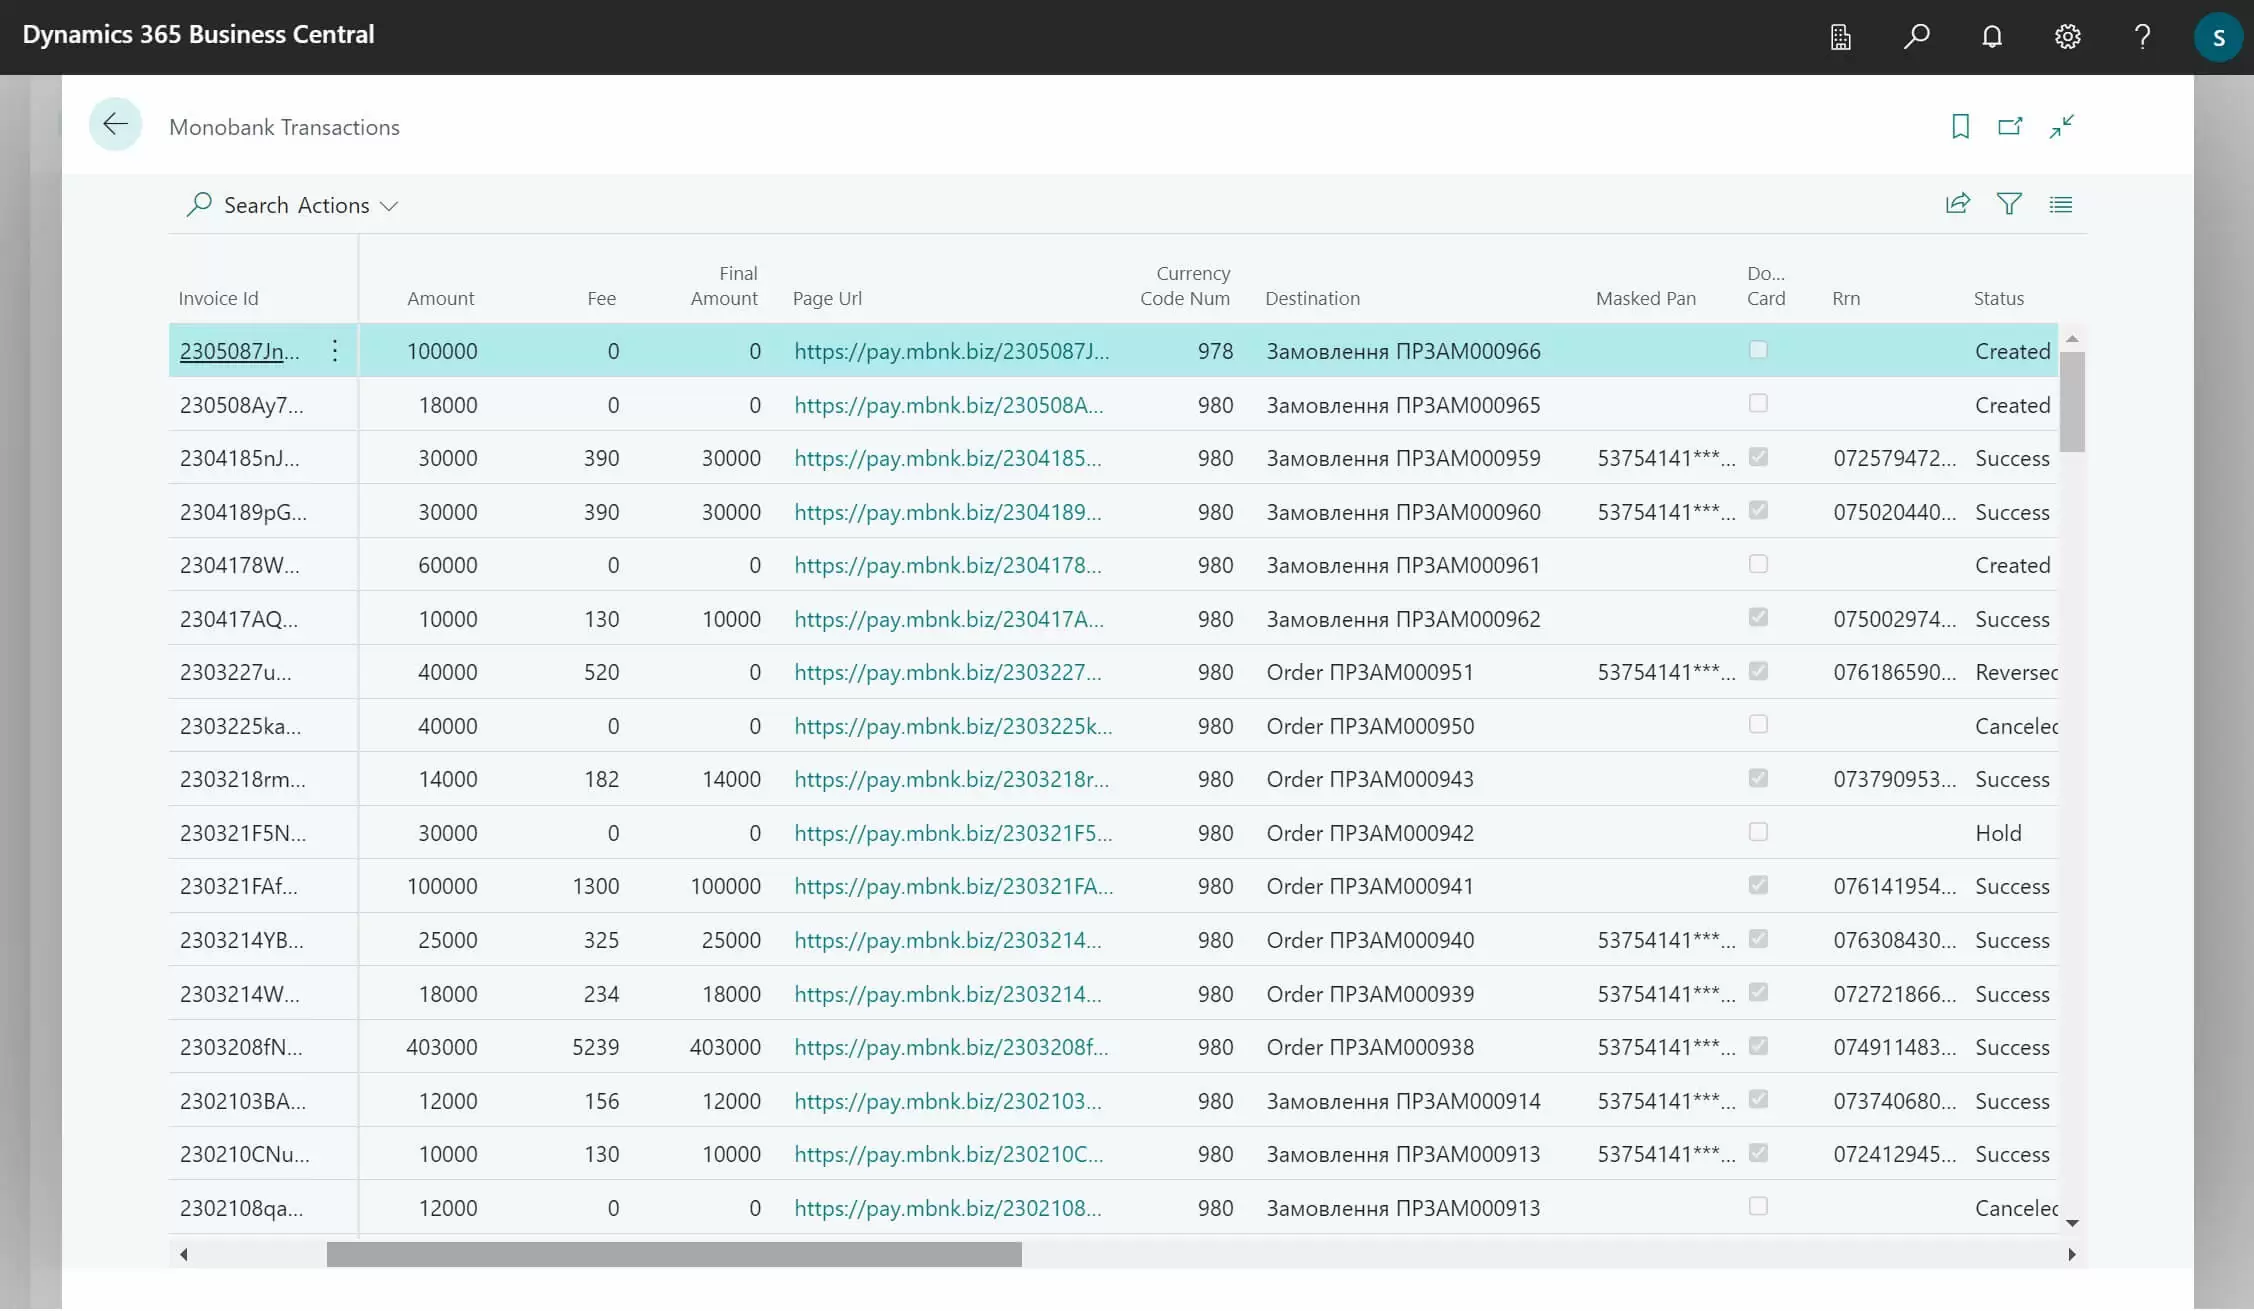This screenshot has width=2254, height=1311.
Task: Open page in new window icon
Action: pyautogui.click(x=2010, y=126)
